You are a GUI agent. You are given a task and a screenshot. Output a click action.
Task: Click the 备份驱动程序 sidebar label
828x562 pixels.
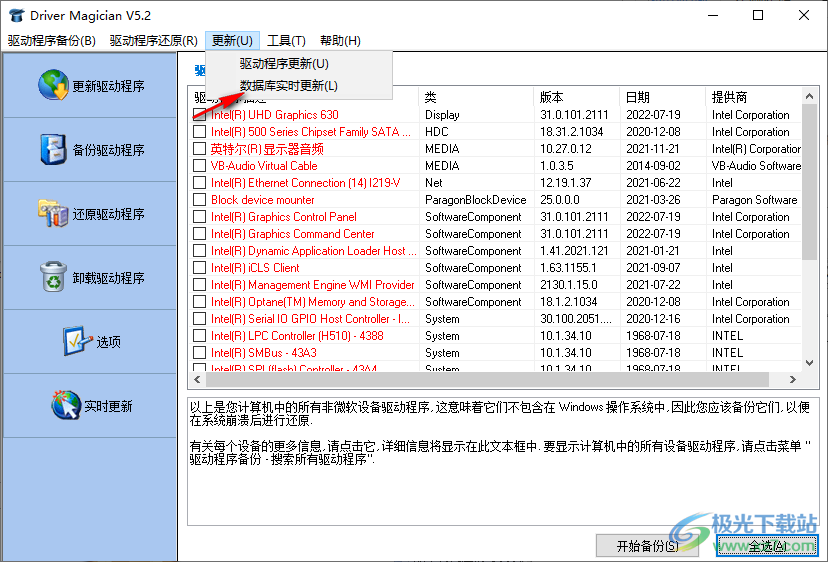tap(108, 150)
